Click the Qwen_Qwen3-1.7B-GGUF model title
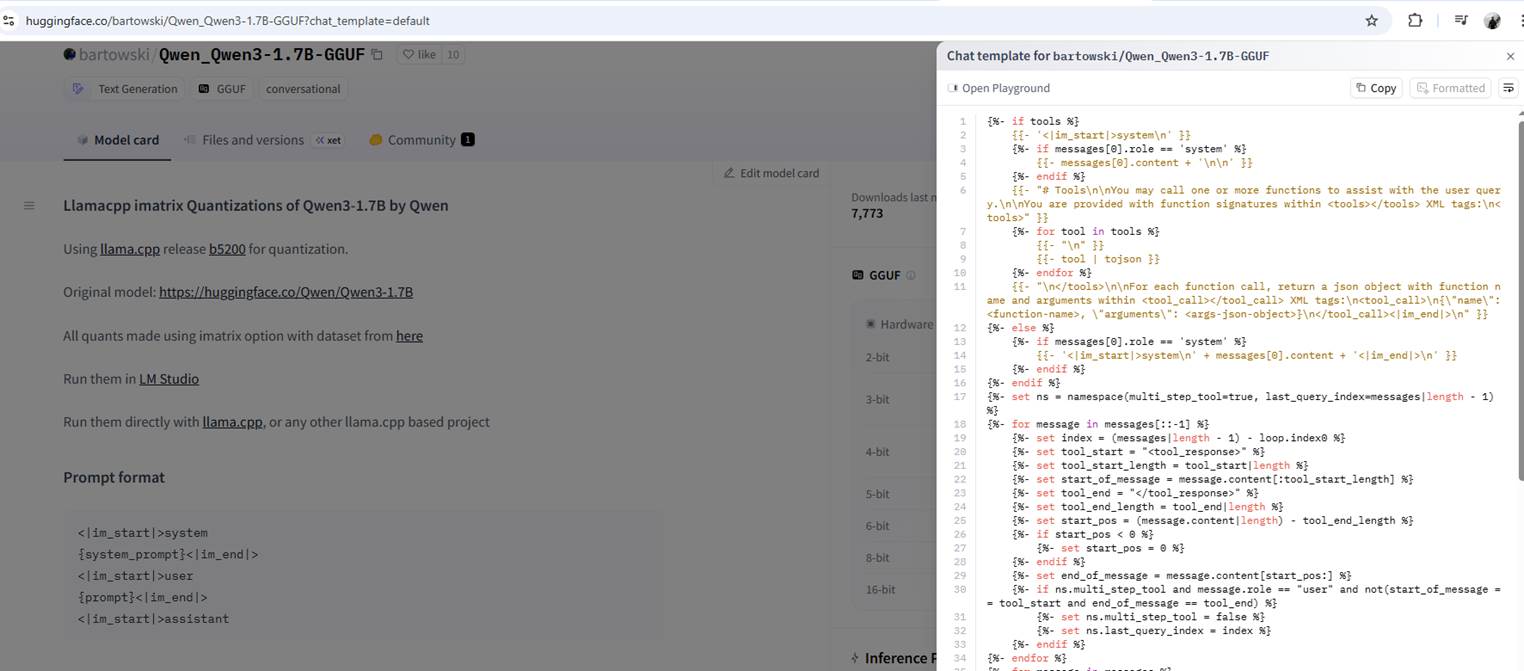The image size is (1524, 671). click(262, 55)
